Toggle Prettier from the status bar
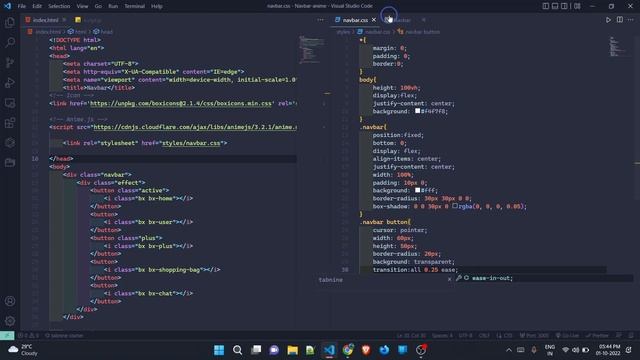The width and height of the screenshot is (640, 360). 597,336
